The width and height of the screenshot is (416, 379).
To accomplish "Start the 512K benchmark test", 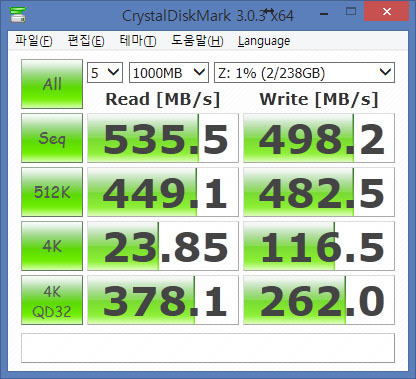I will [52, 192].
